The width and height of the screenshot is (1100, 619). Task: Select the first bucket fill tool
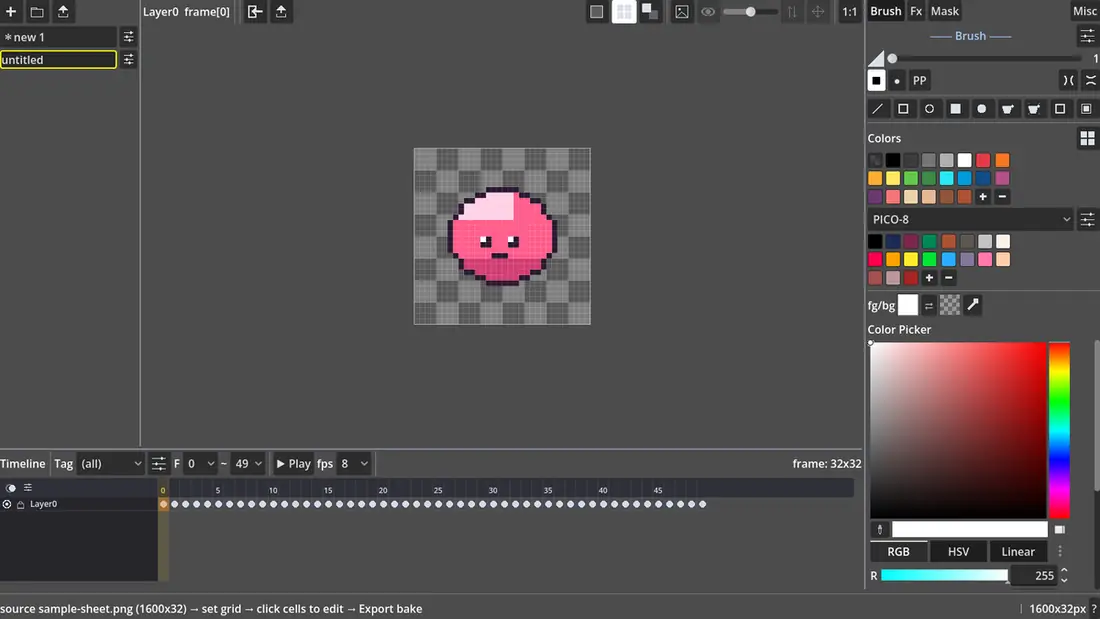1007,109
